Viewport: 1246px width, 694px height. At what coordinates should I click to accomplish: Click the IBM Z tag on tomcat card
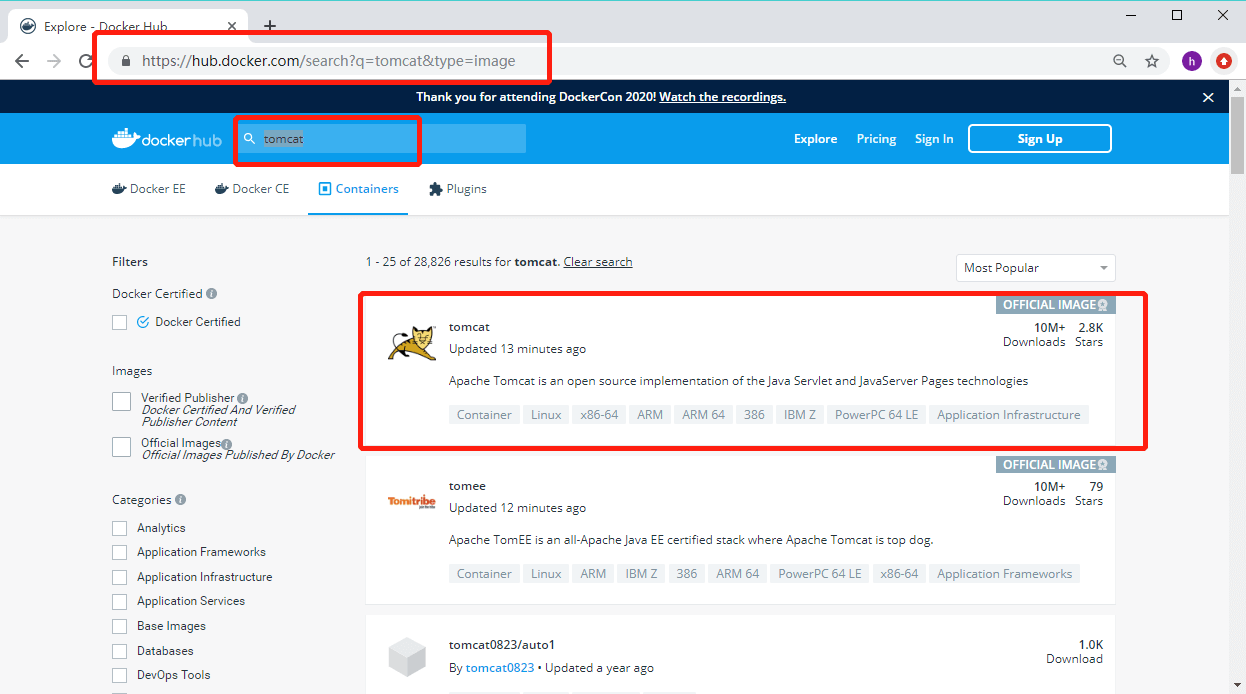800,415
